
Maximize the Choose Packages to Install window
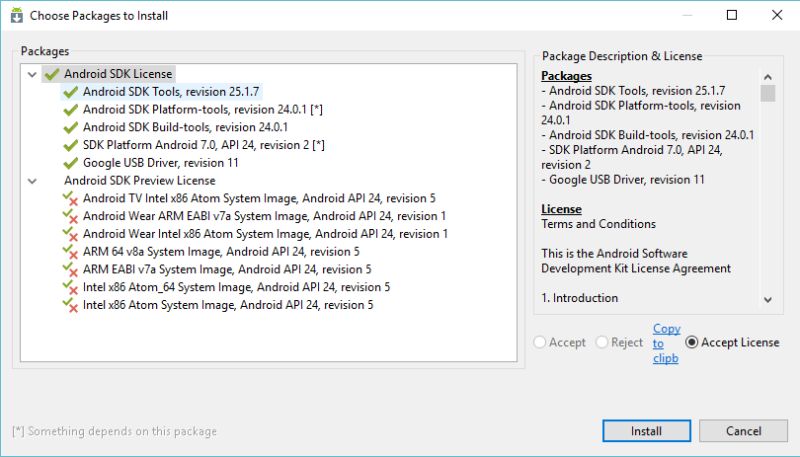tap(732, 15)
